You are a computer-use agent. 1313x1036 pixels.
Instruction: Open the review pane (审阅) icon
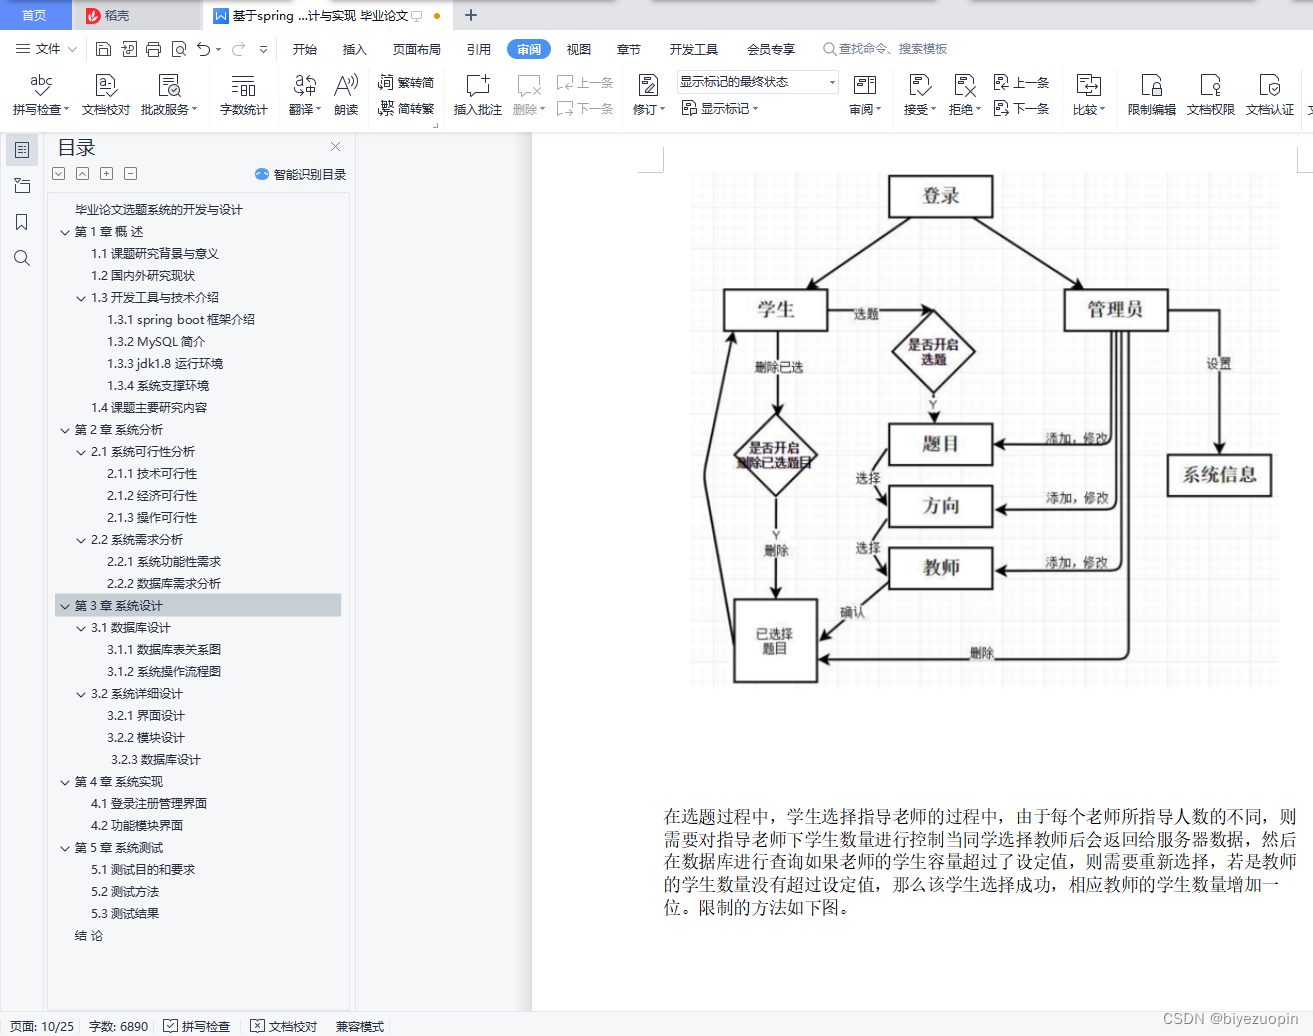coord(865,86)
